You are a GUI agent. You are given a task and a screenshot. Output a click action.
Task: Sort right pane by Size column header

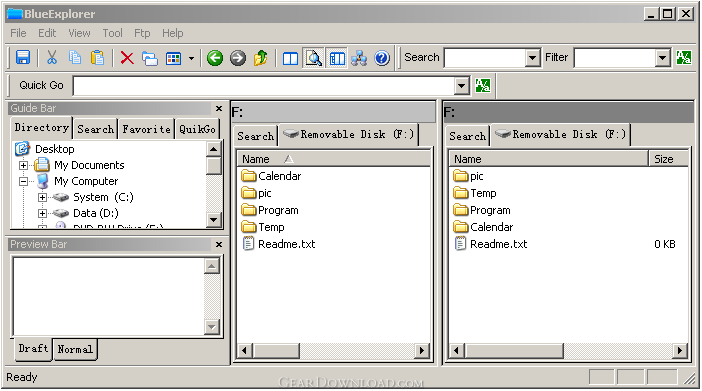click(x=668, y=159)
